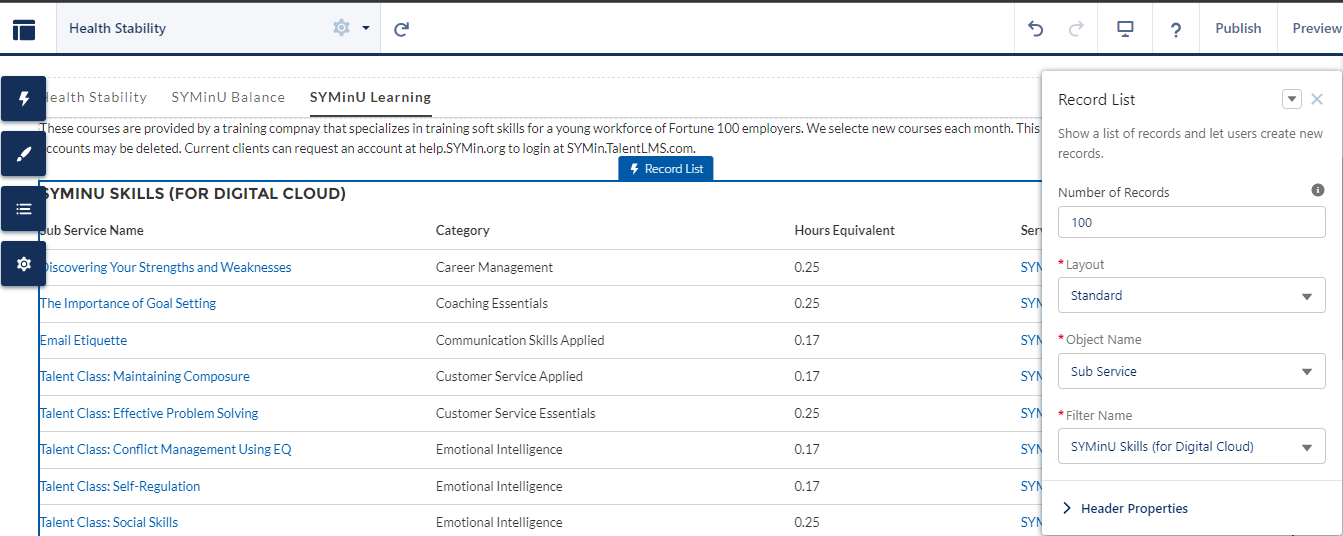This screenshot has width=1343, height=536.
Task: Expand the Health Stability page dropdown arrow
Action: coord(366,29)
